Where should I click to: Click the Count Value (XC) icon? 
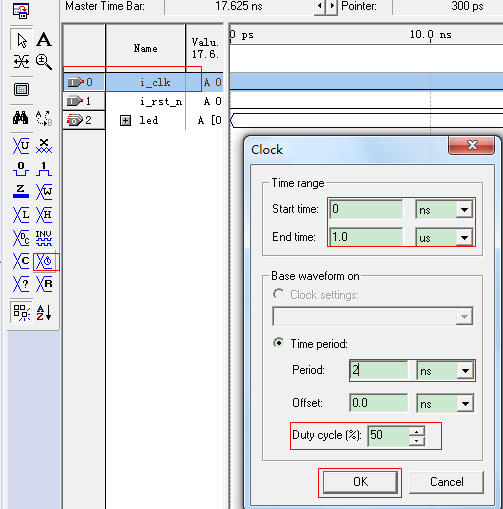point(21,261)
